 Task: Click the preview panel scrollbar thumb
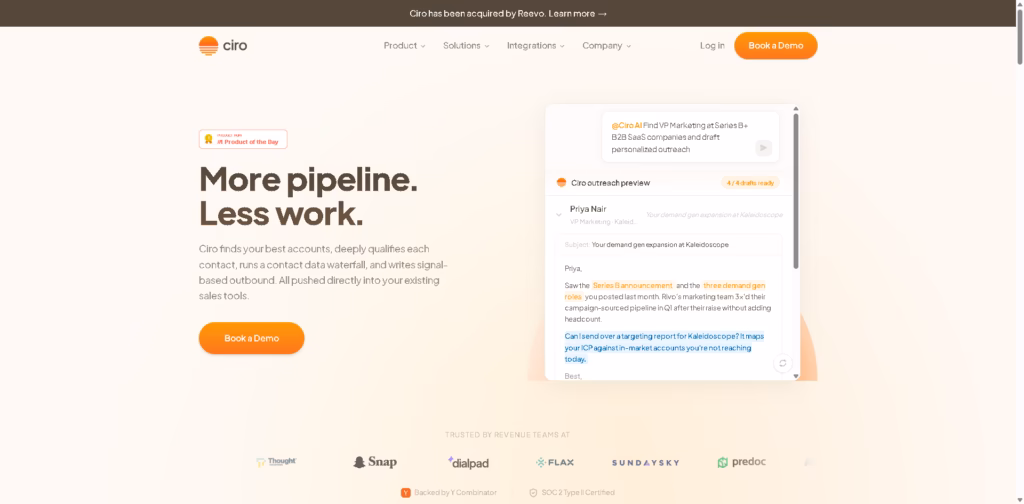pos(795,191)
